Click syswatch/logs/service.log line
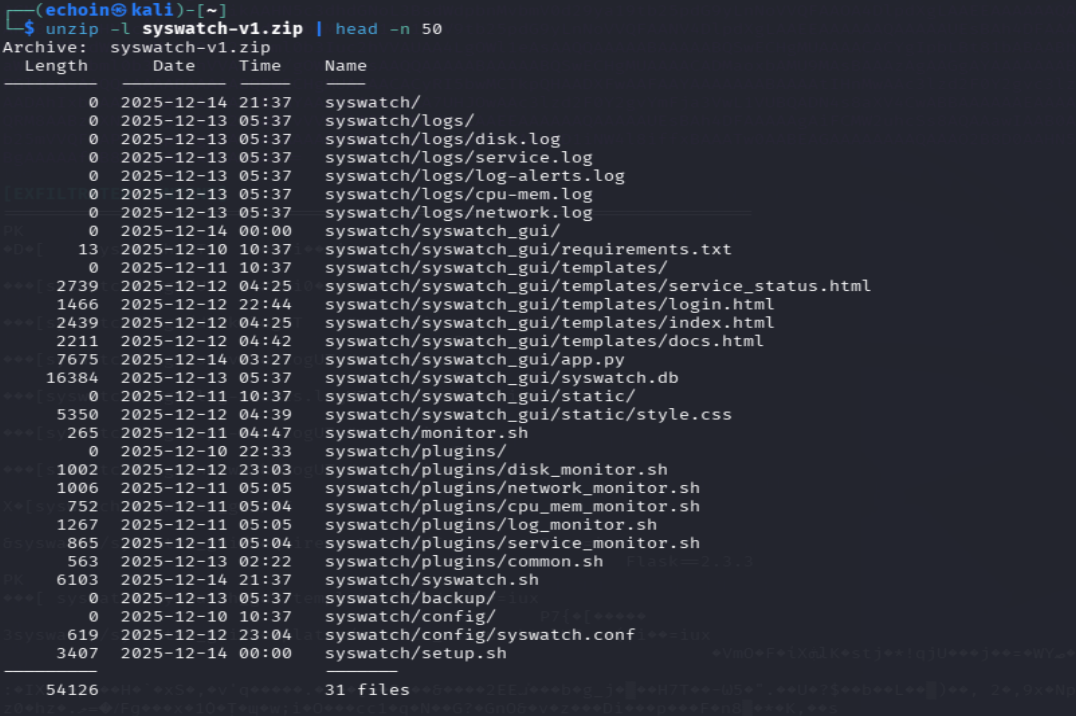 pyautogui.click(x=458, y=158)
